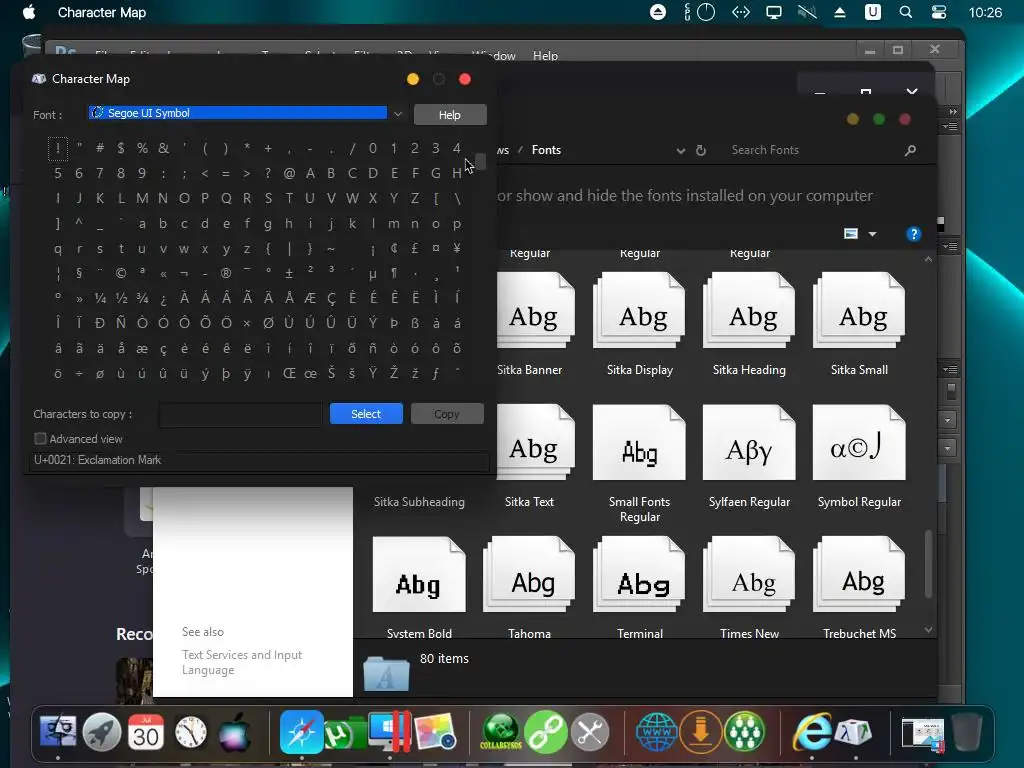Image resolution: width=1024 pixels, height=768 pixels.
Task: Open Internet Explorer from the dock
Action: (x=810, y=731)
